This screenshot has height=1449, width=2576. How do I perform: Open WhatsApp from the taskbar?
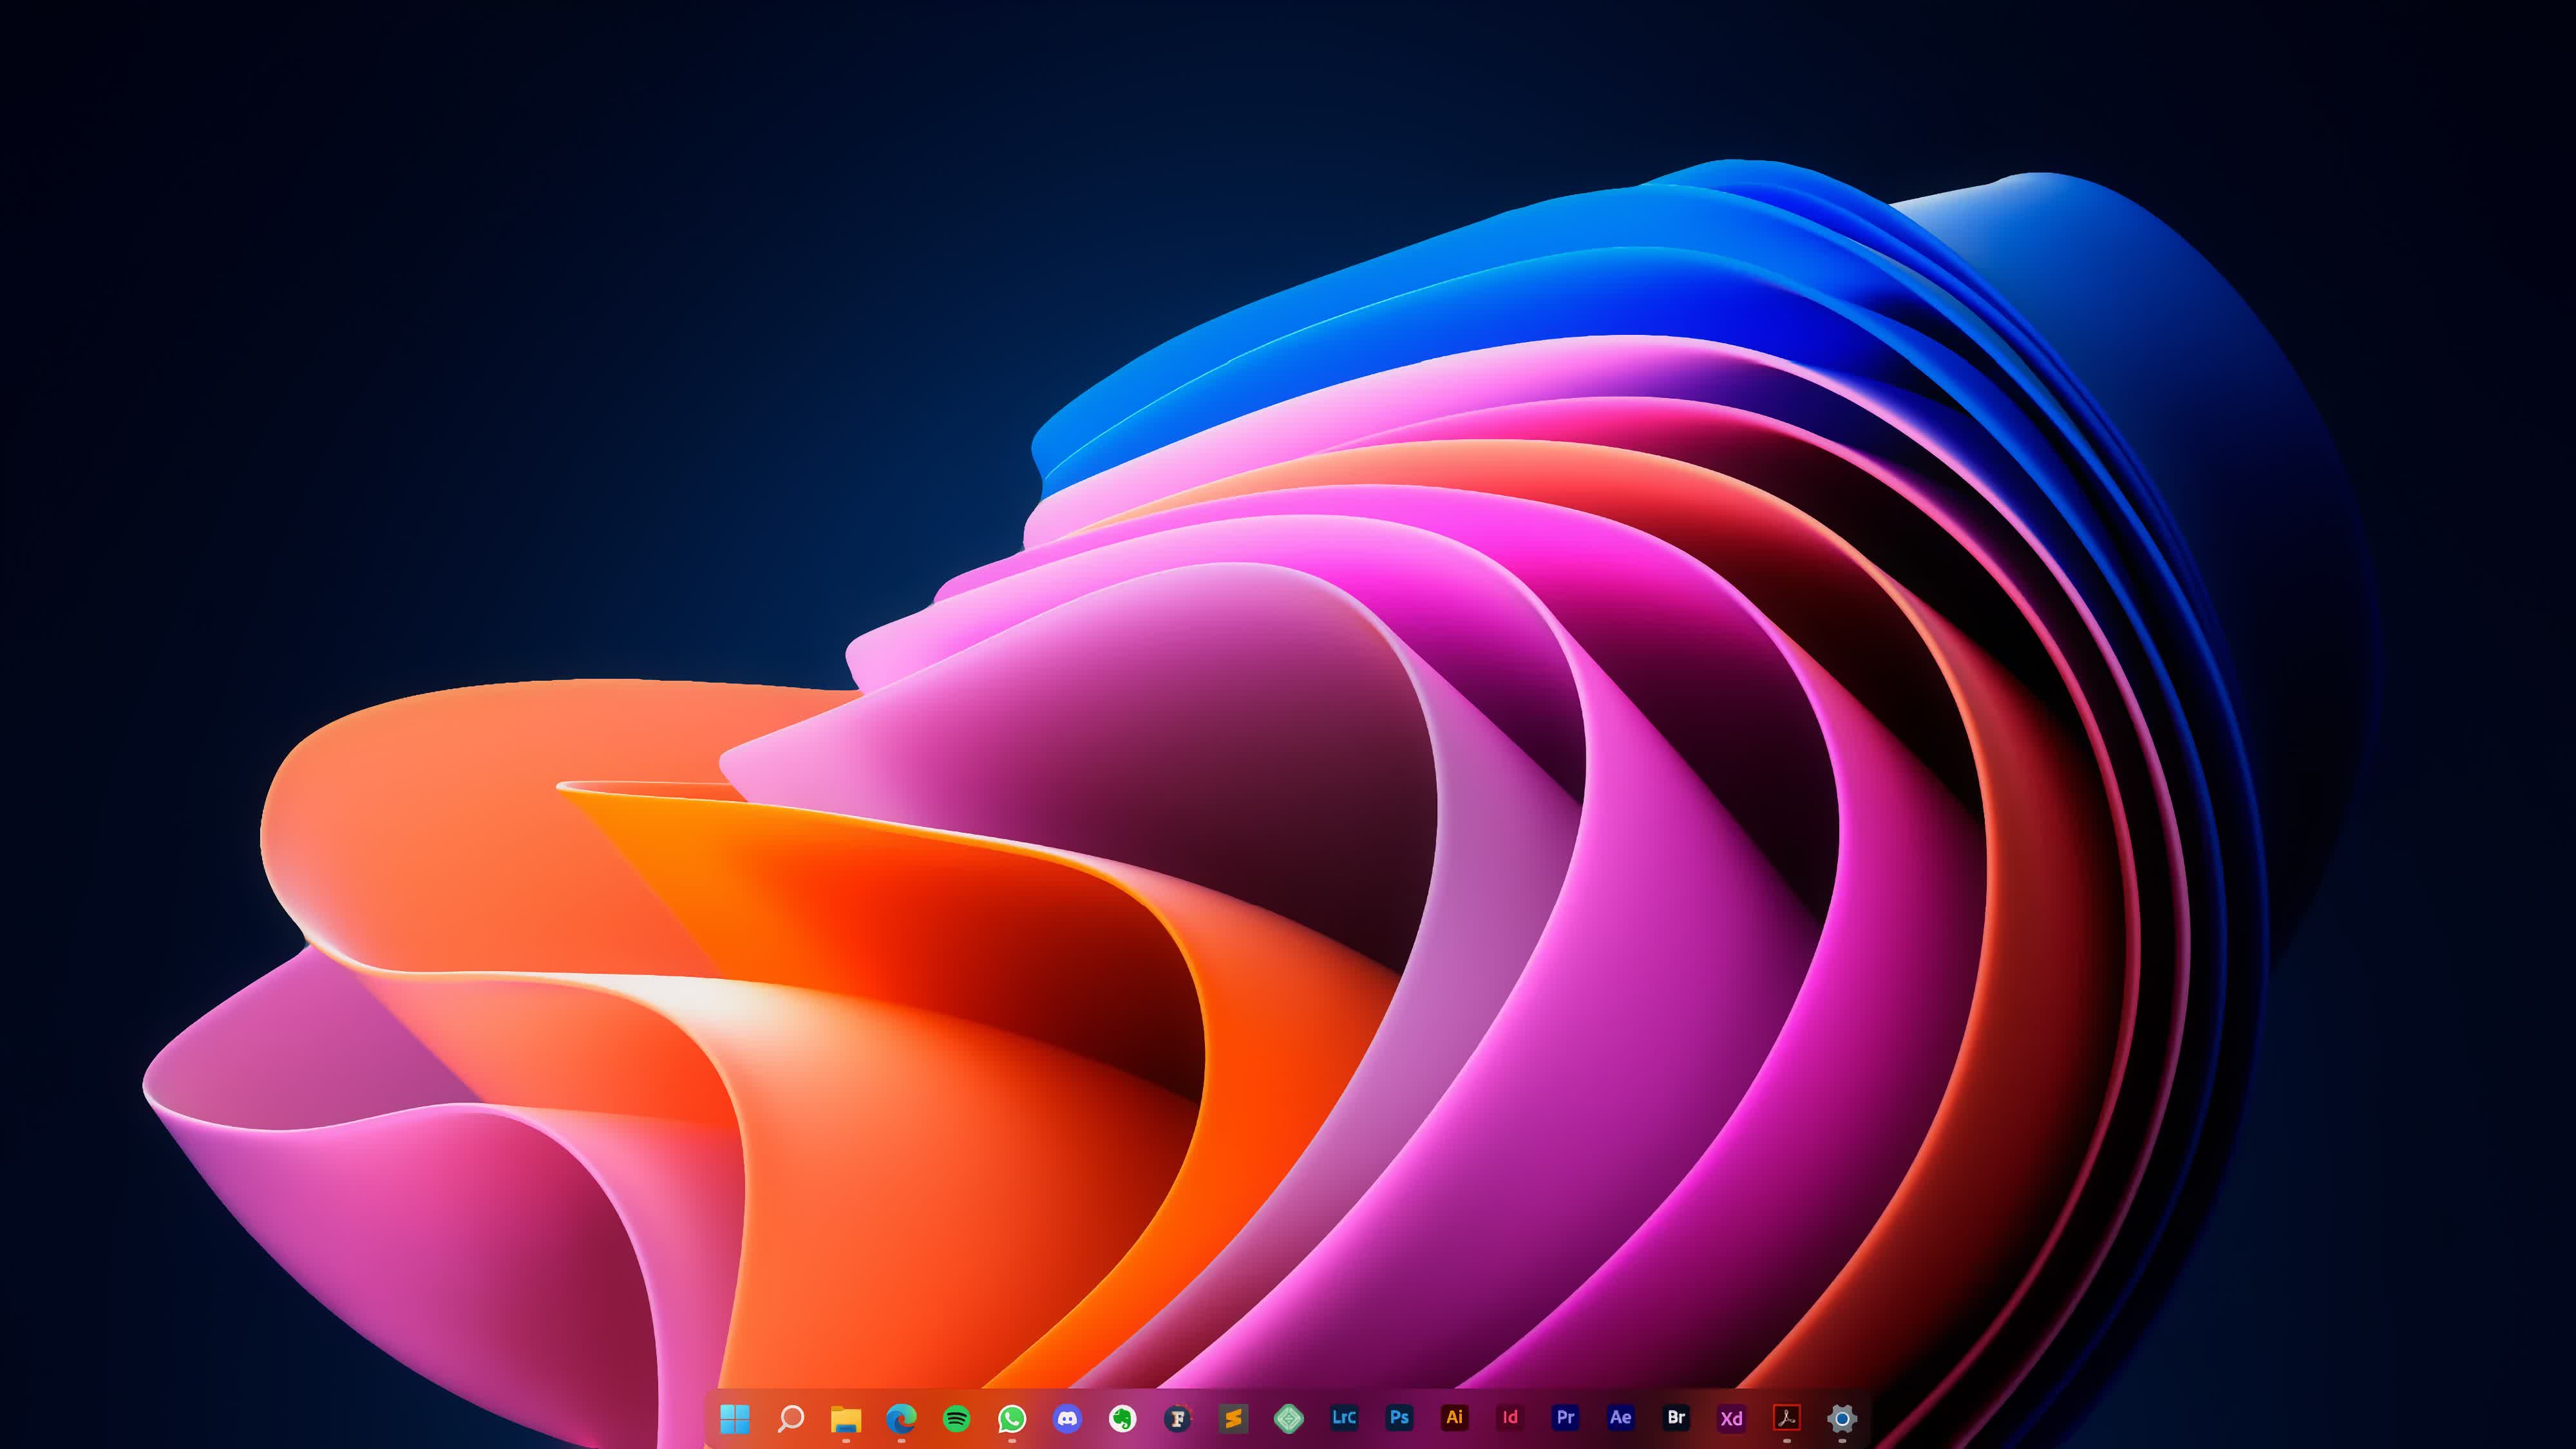point(1012,1417)
